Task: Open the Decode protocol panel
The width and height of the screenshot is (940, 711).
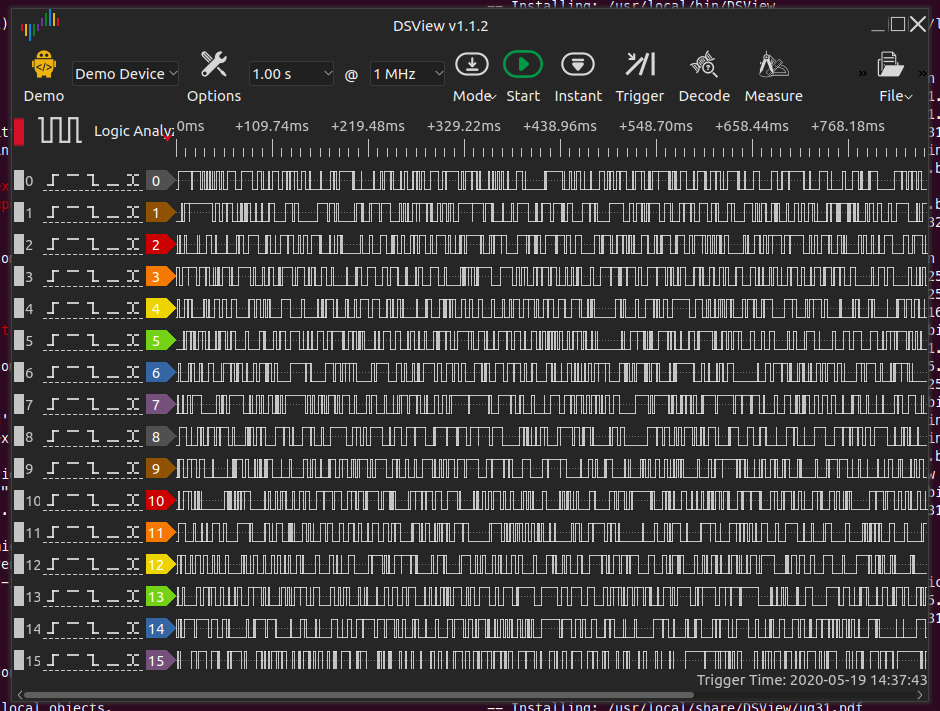Action: tap(704, 66)
